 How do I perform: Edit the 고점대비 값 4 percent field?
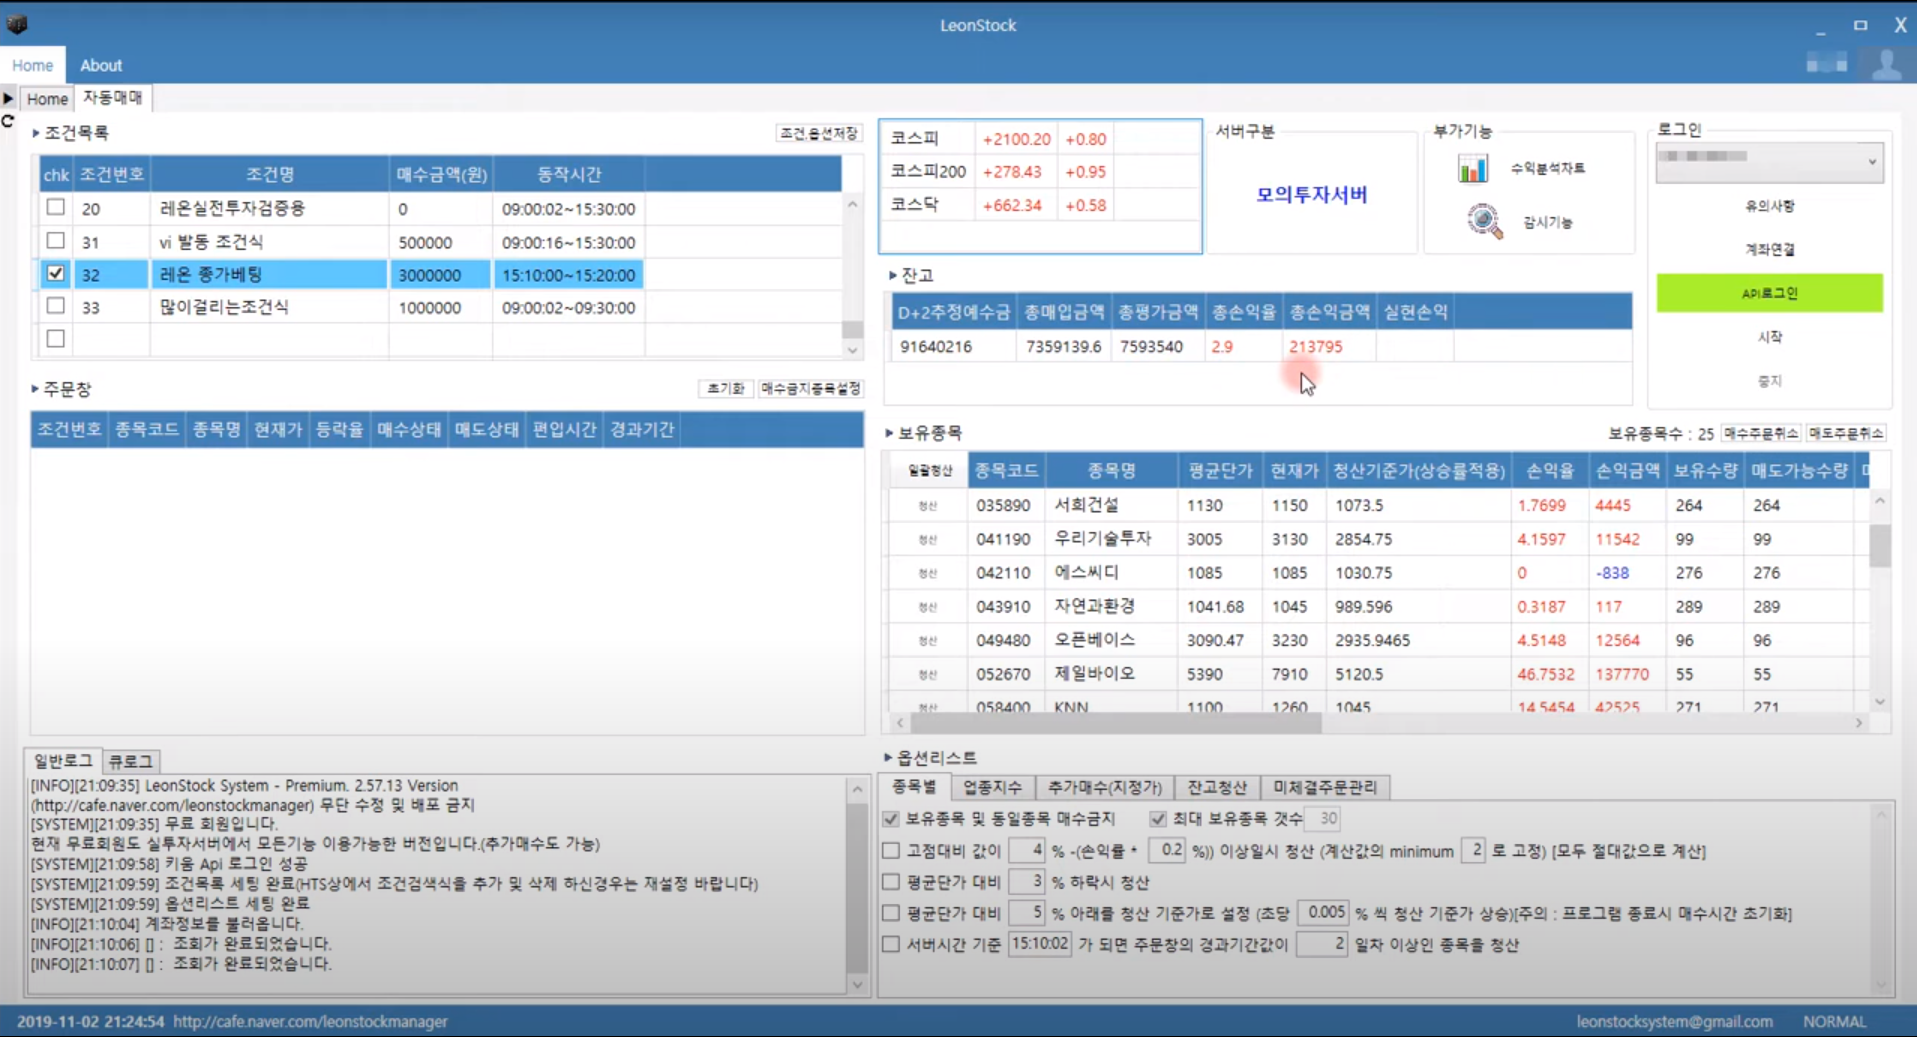pyautogui.click(x=1027, y=851)
